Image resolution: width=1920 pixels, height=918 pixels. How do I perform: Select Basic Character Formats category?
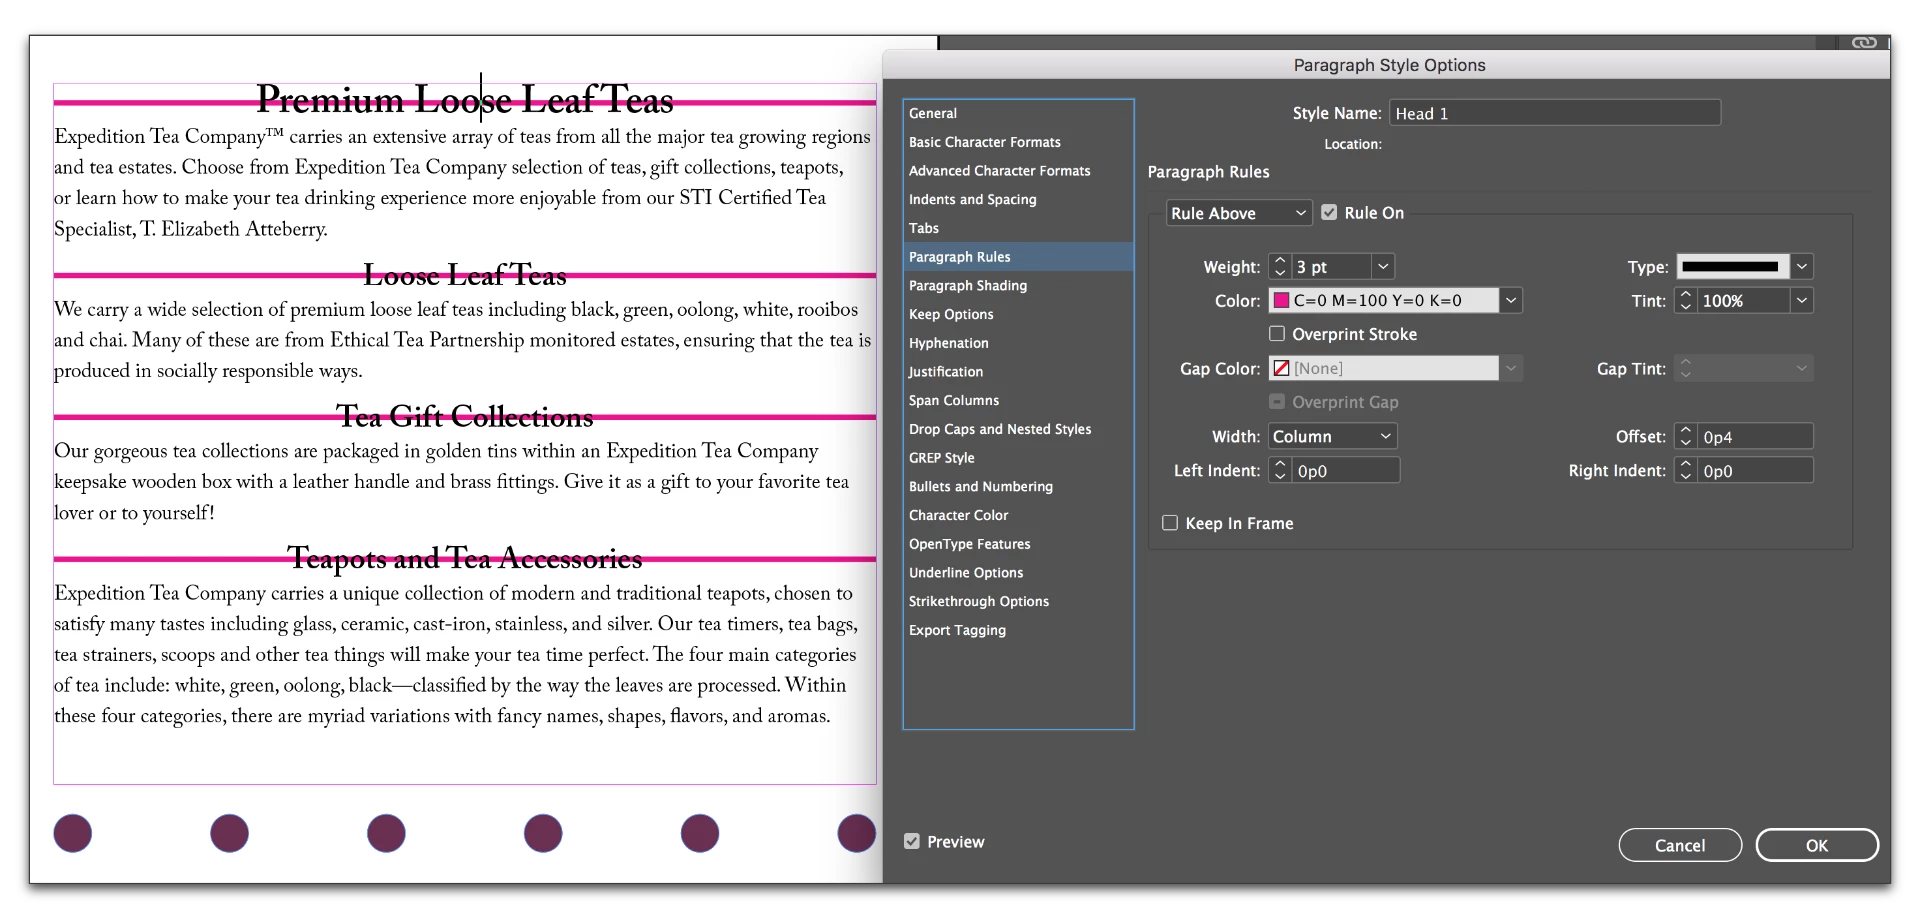(1018, 142)
